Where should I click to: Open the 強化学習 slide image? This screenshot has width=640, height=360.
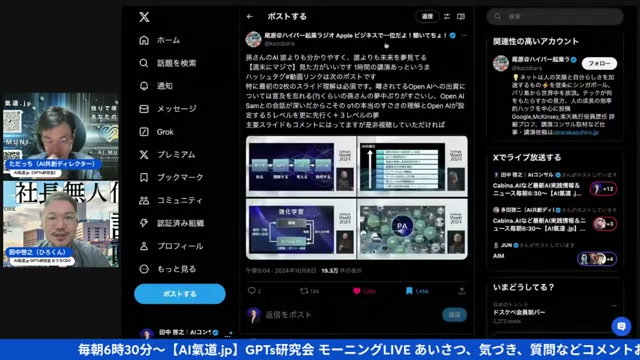(301, 229)
